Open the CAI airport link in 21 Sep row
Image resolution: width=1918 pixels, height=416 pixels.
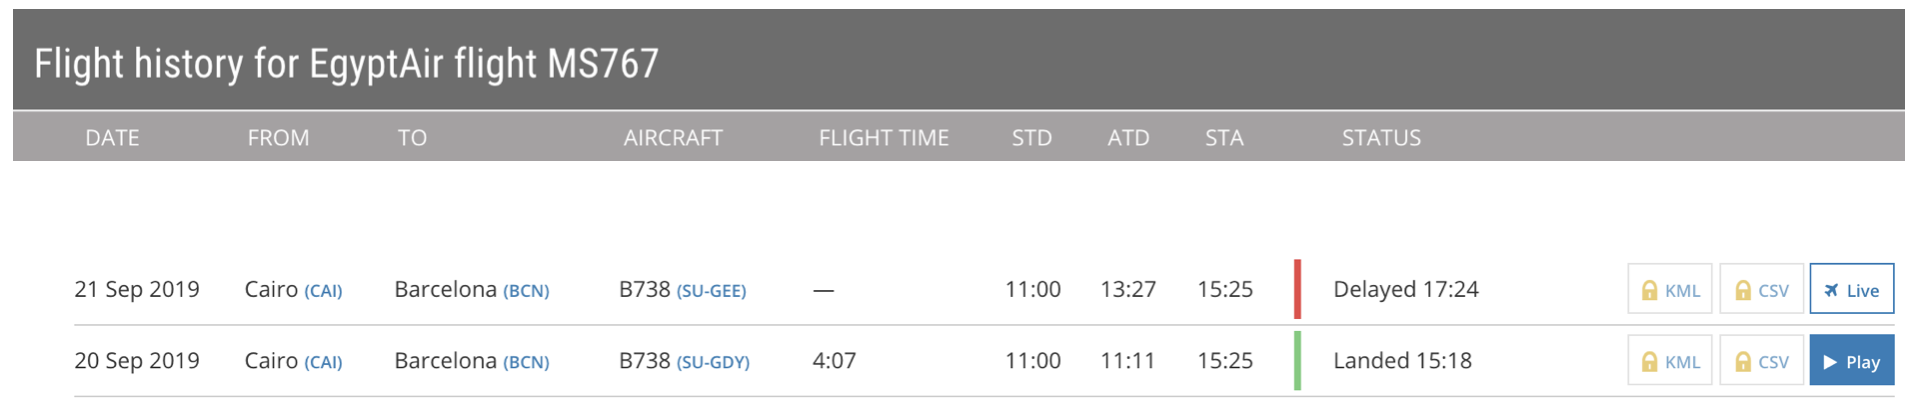point(323,291)
